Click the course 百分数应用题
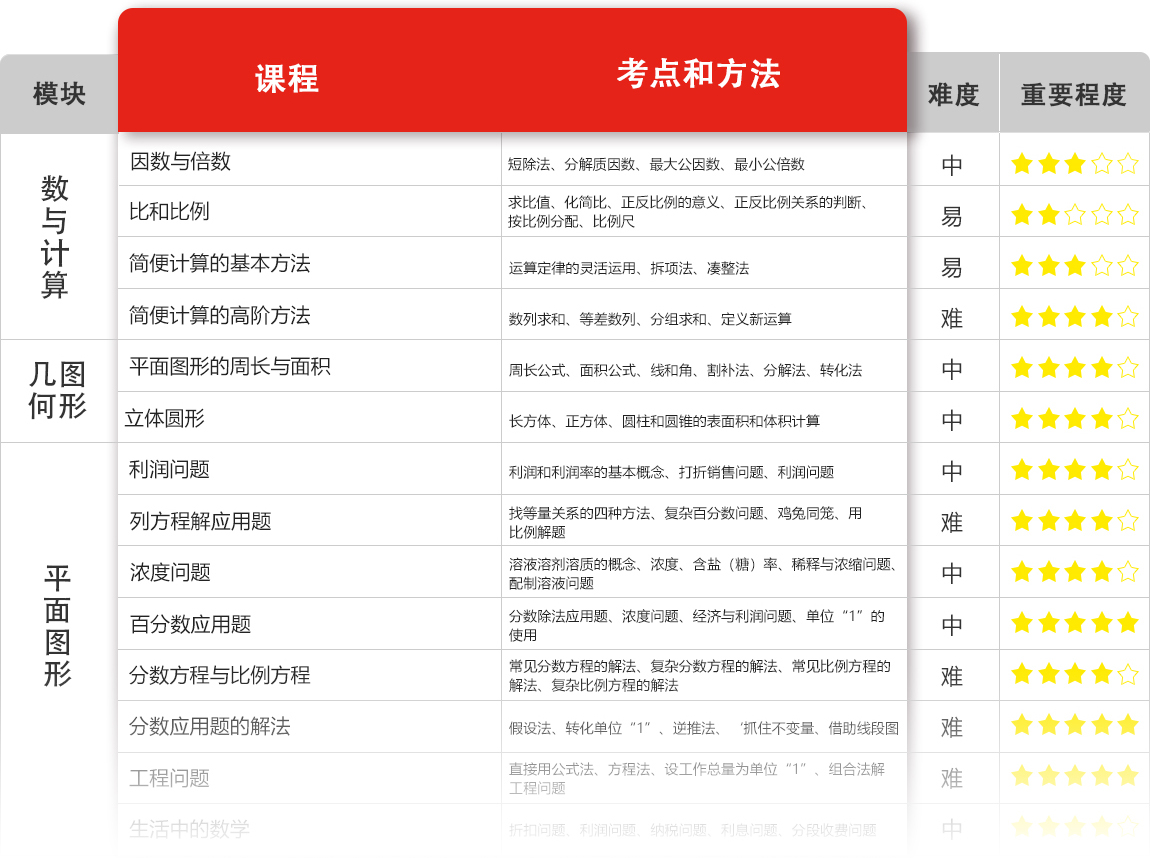Screen dimensions: 1150x858 pyautogui.click(x=190, y=624)
